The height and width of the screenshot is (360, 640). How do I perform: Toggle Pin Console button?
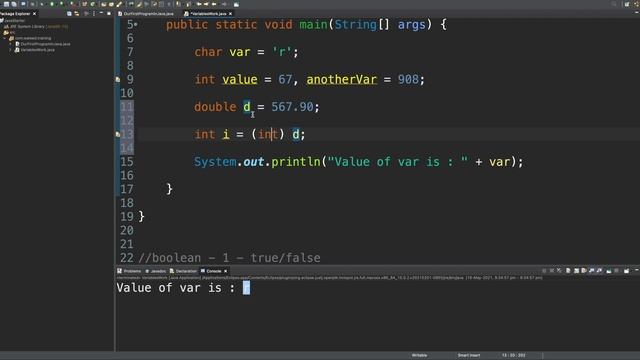click(x=609, y=271)
